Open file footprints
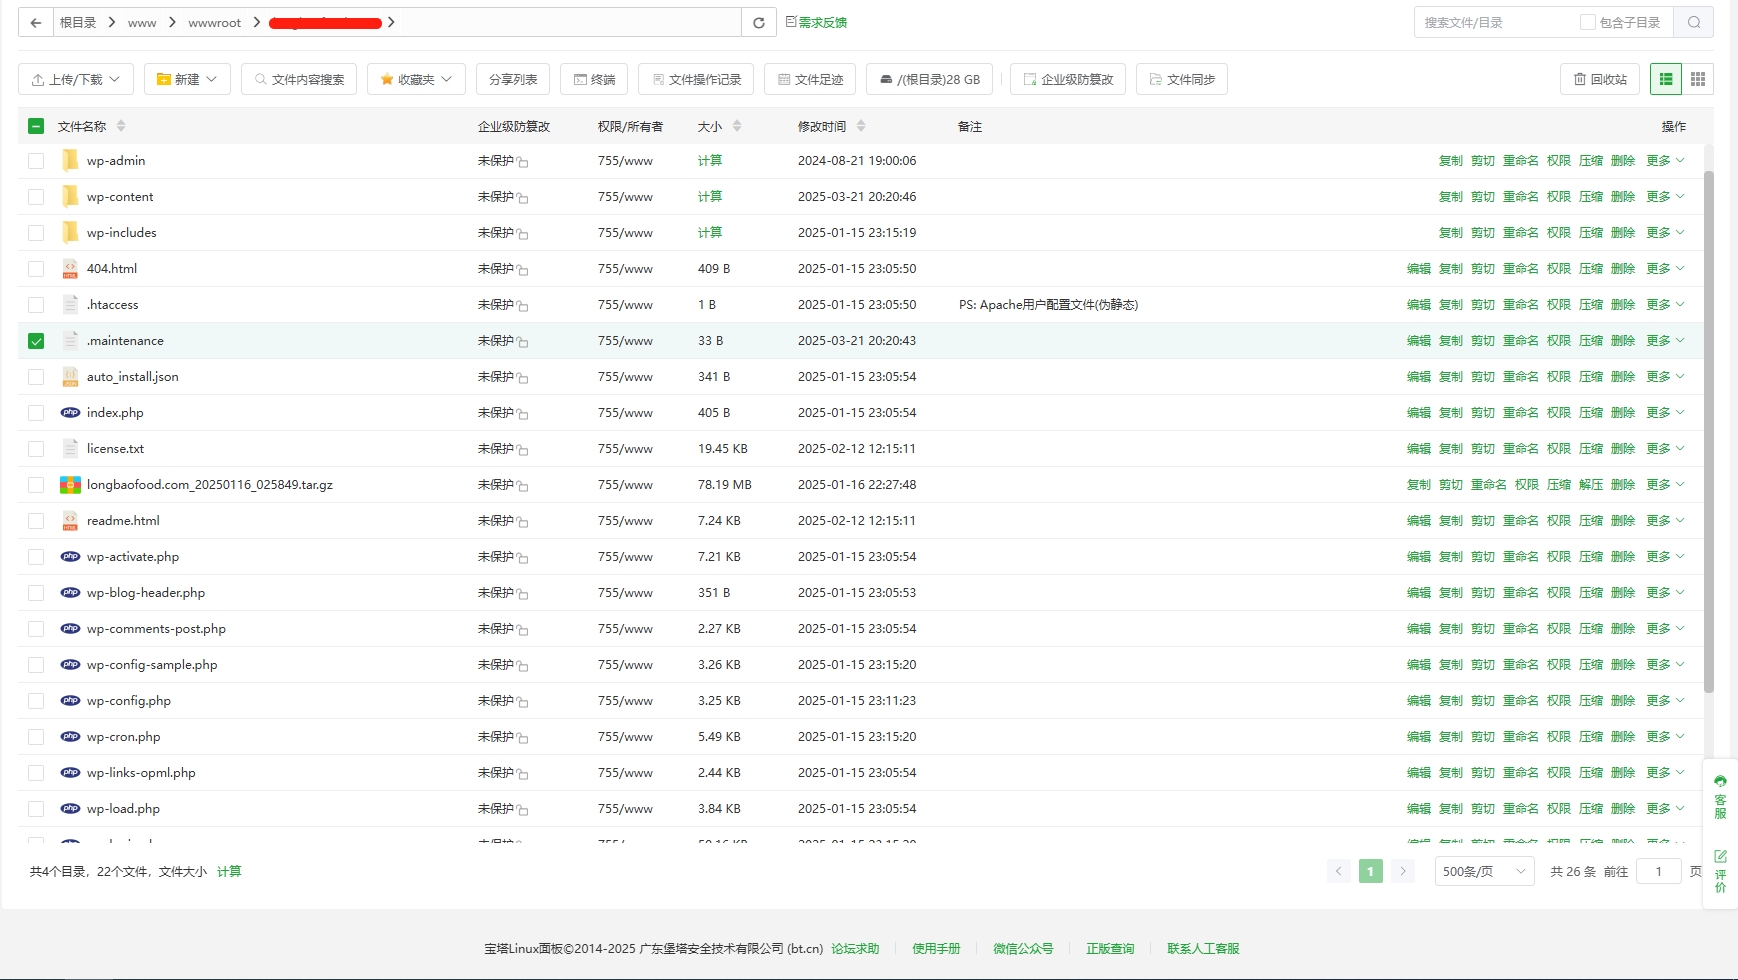The height and width of the screenshot is (980, 1738). point(810,79)
